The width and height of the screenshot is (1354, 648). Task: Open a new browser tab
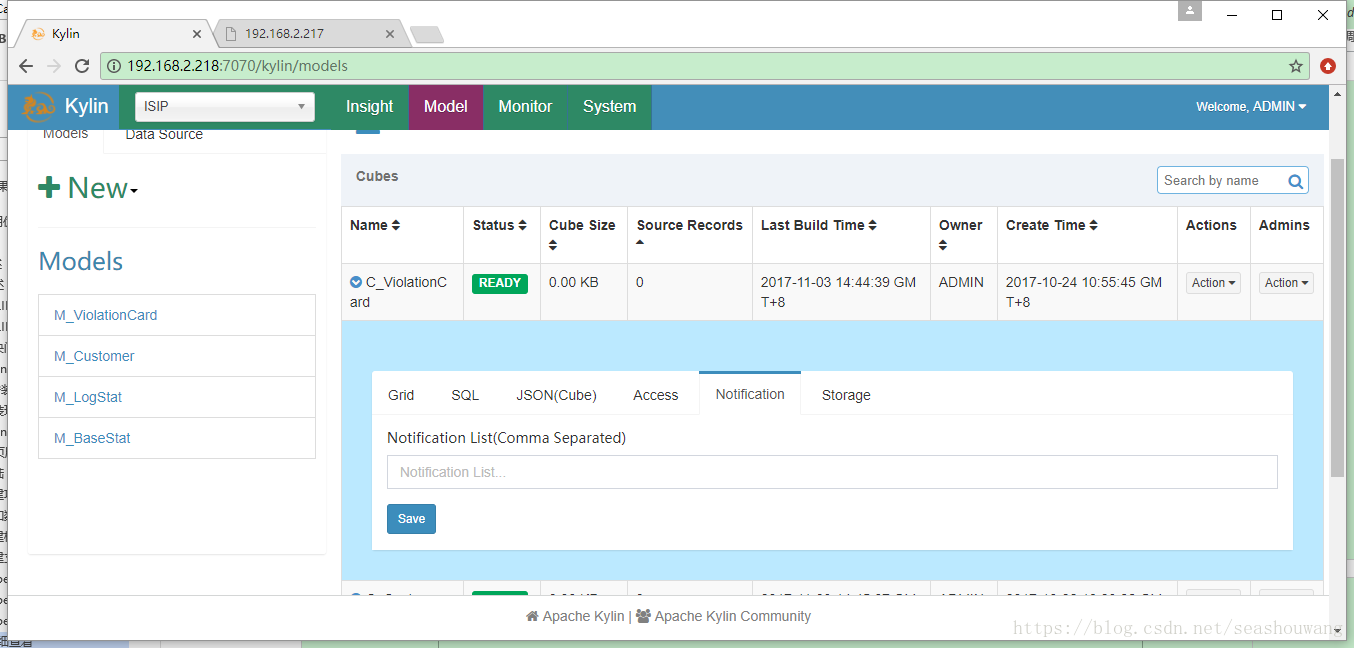coord(427,35)
